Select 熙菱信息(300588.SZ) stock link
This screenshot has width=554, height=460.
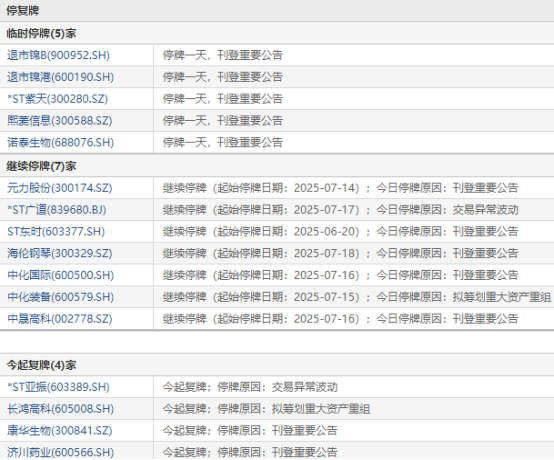pos(60,121)
